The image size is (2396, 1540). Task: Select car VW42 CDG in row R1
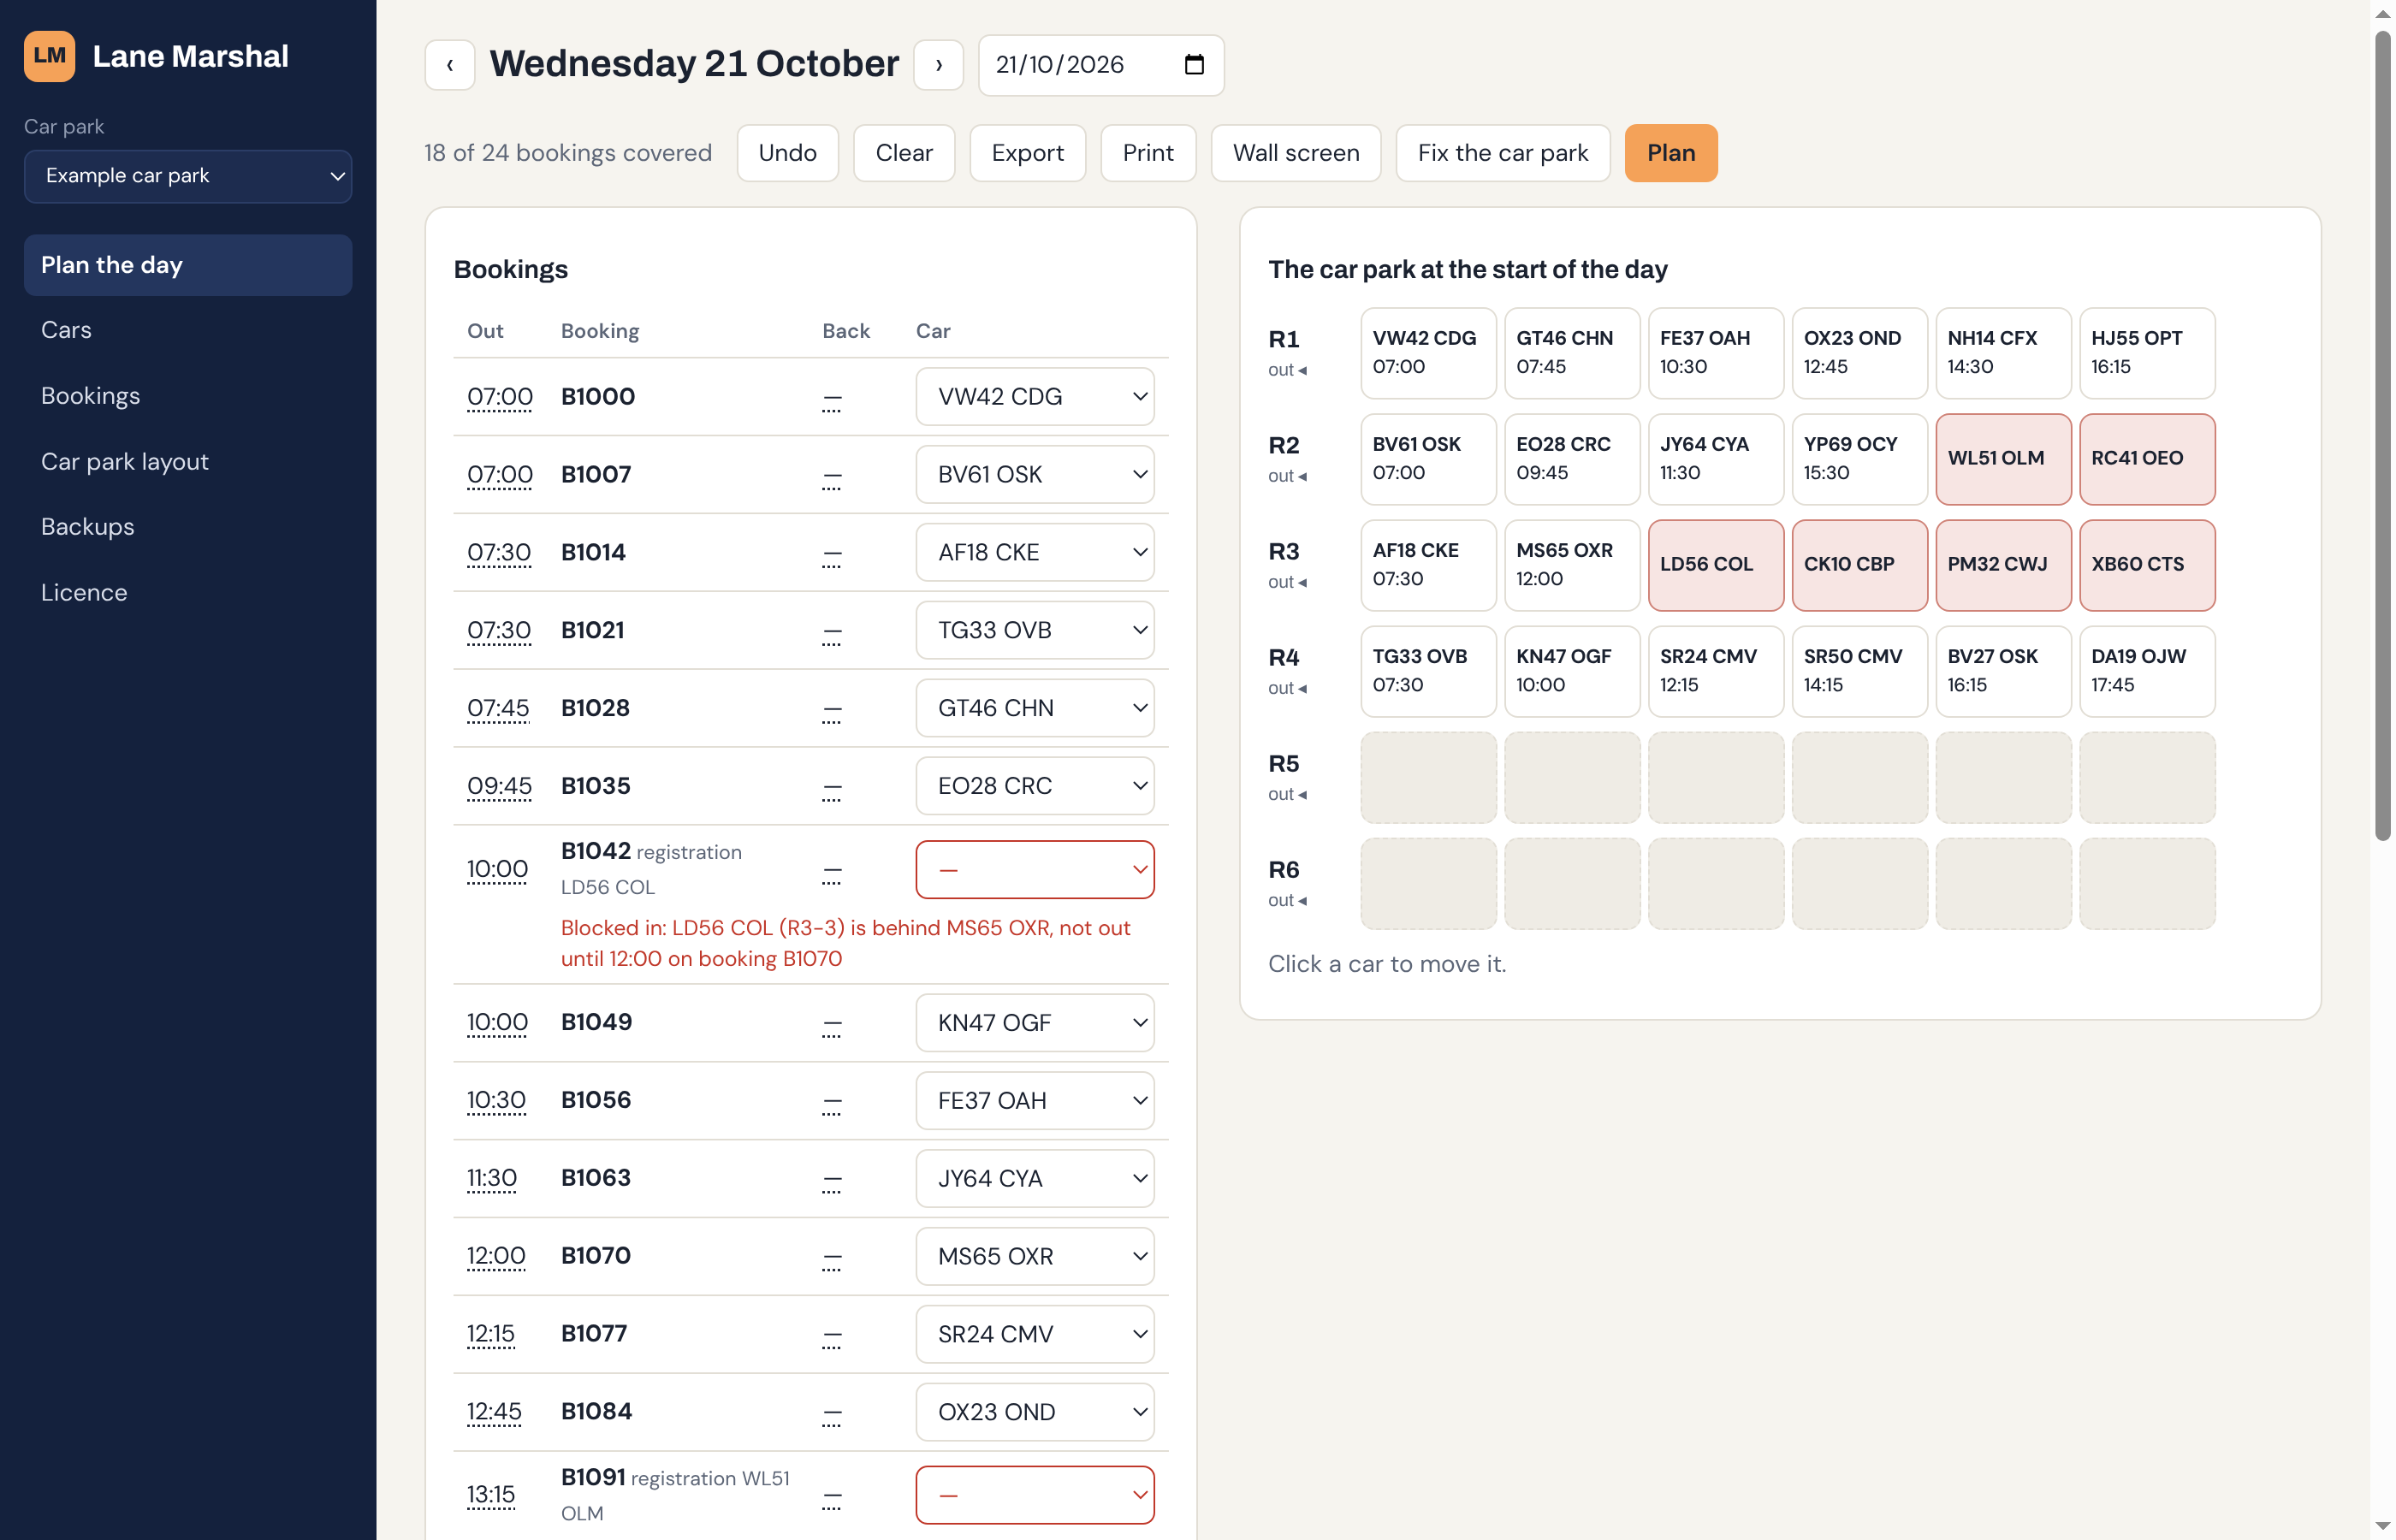point(1428,353)
